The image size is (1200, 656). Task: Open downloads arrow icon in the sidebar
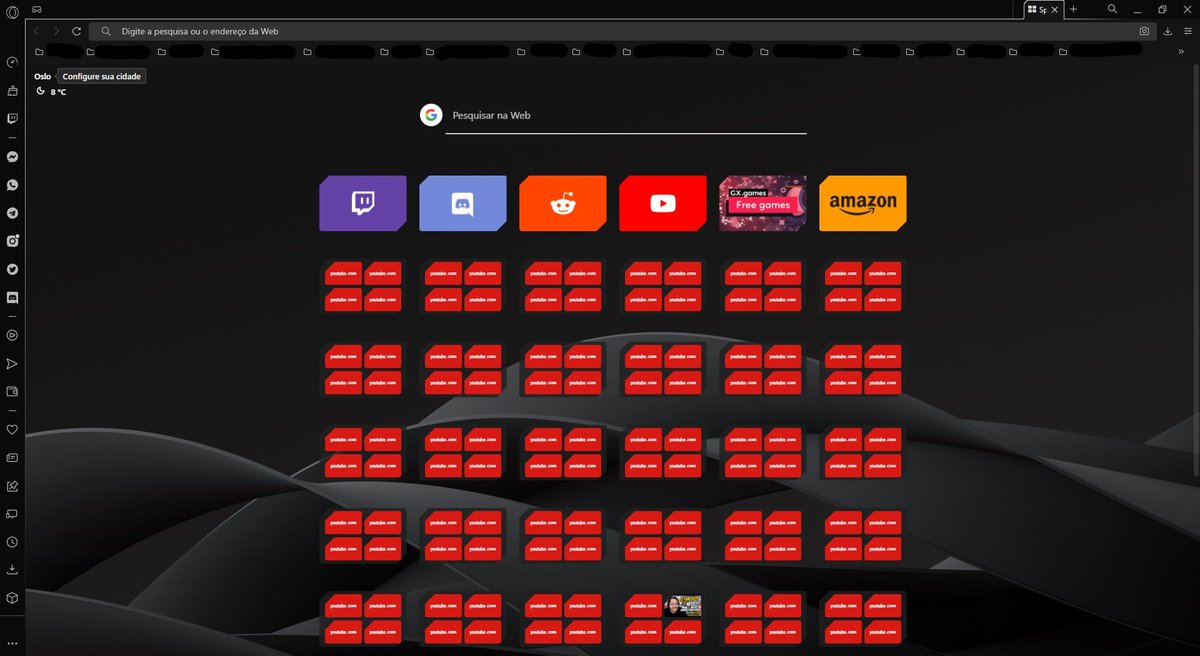tap(12, 570)
